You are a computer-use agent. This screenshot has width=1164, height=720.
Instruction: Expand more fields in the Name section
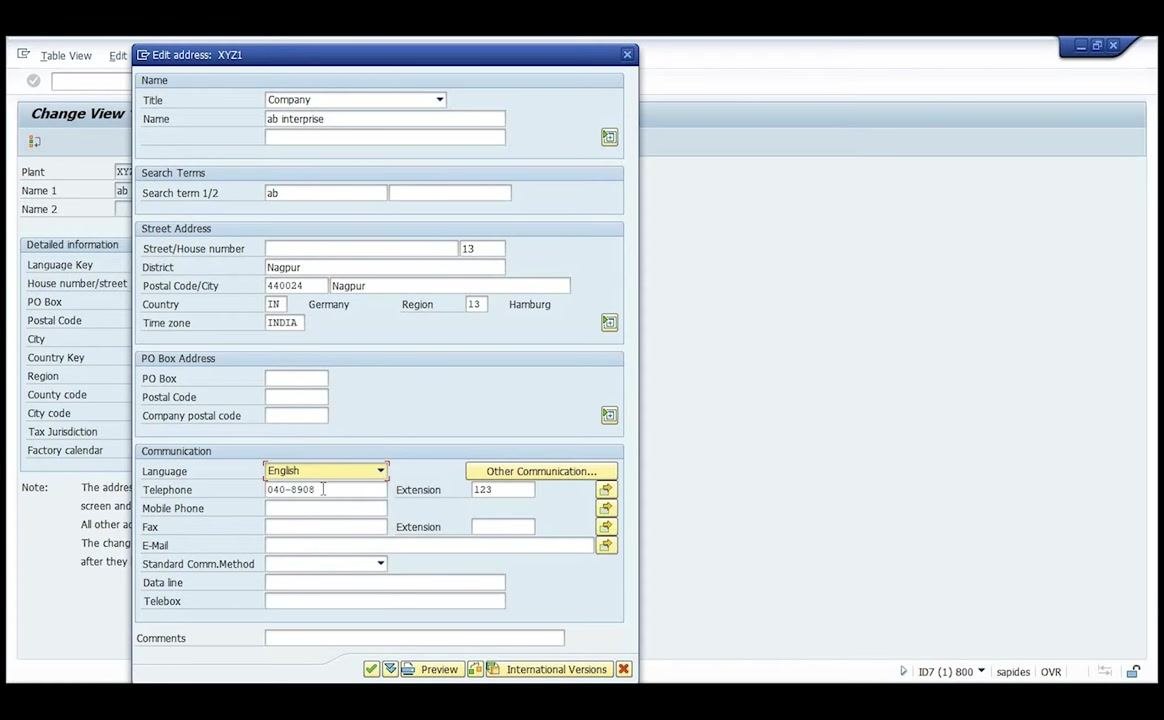(x=609, y=137)
